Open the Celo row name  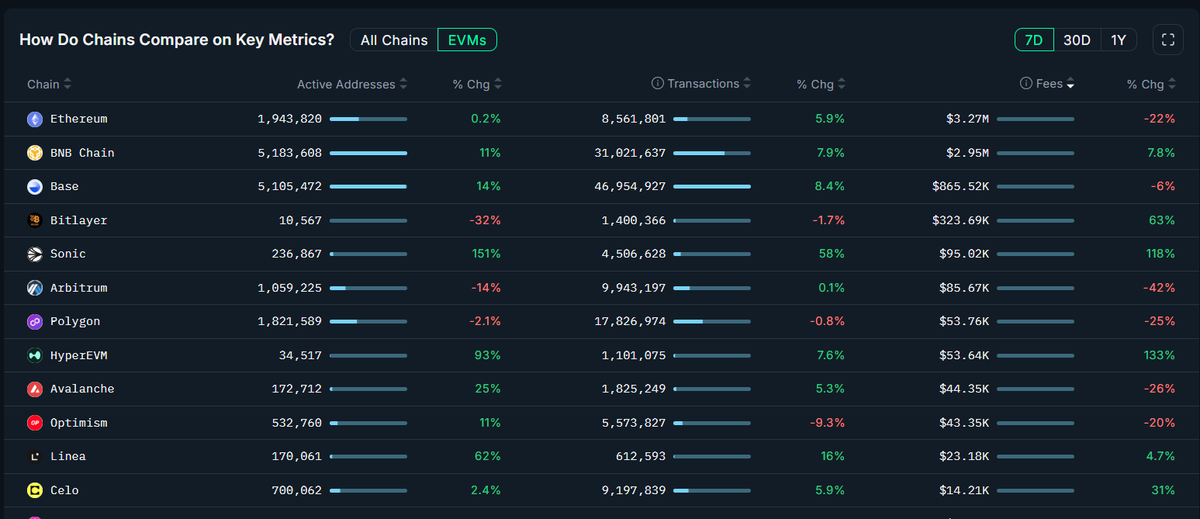(x=64, y=490)
